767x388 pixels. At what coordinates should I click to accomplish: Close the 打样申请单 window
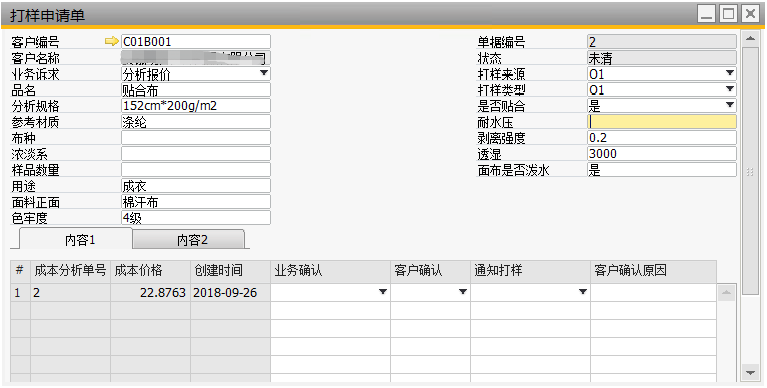pos(750,14)
